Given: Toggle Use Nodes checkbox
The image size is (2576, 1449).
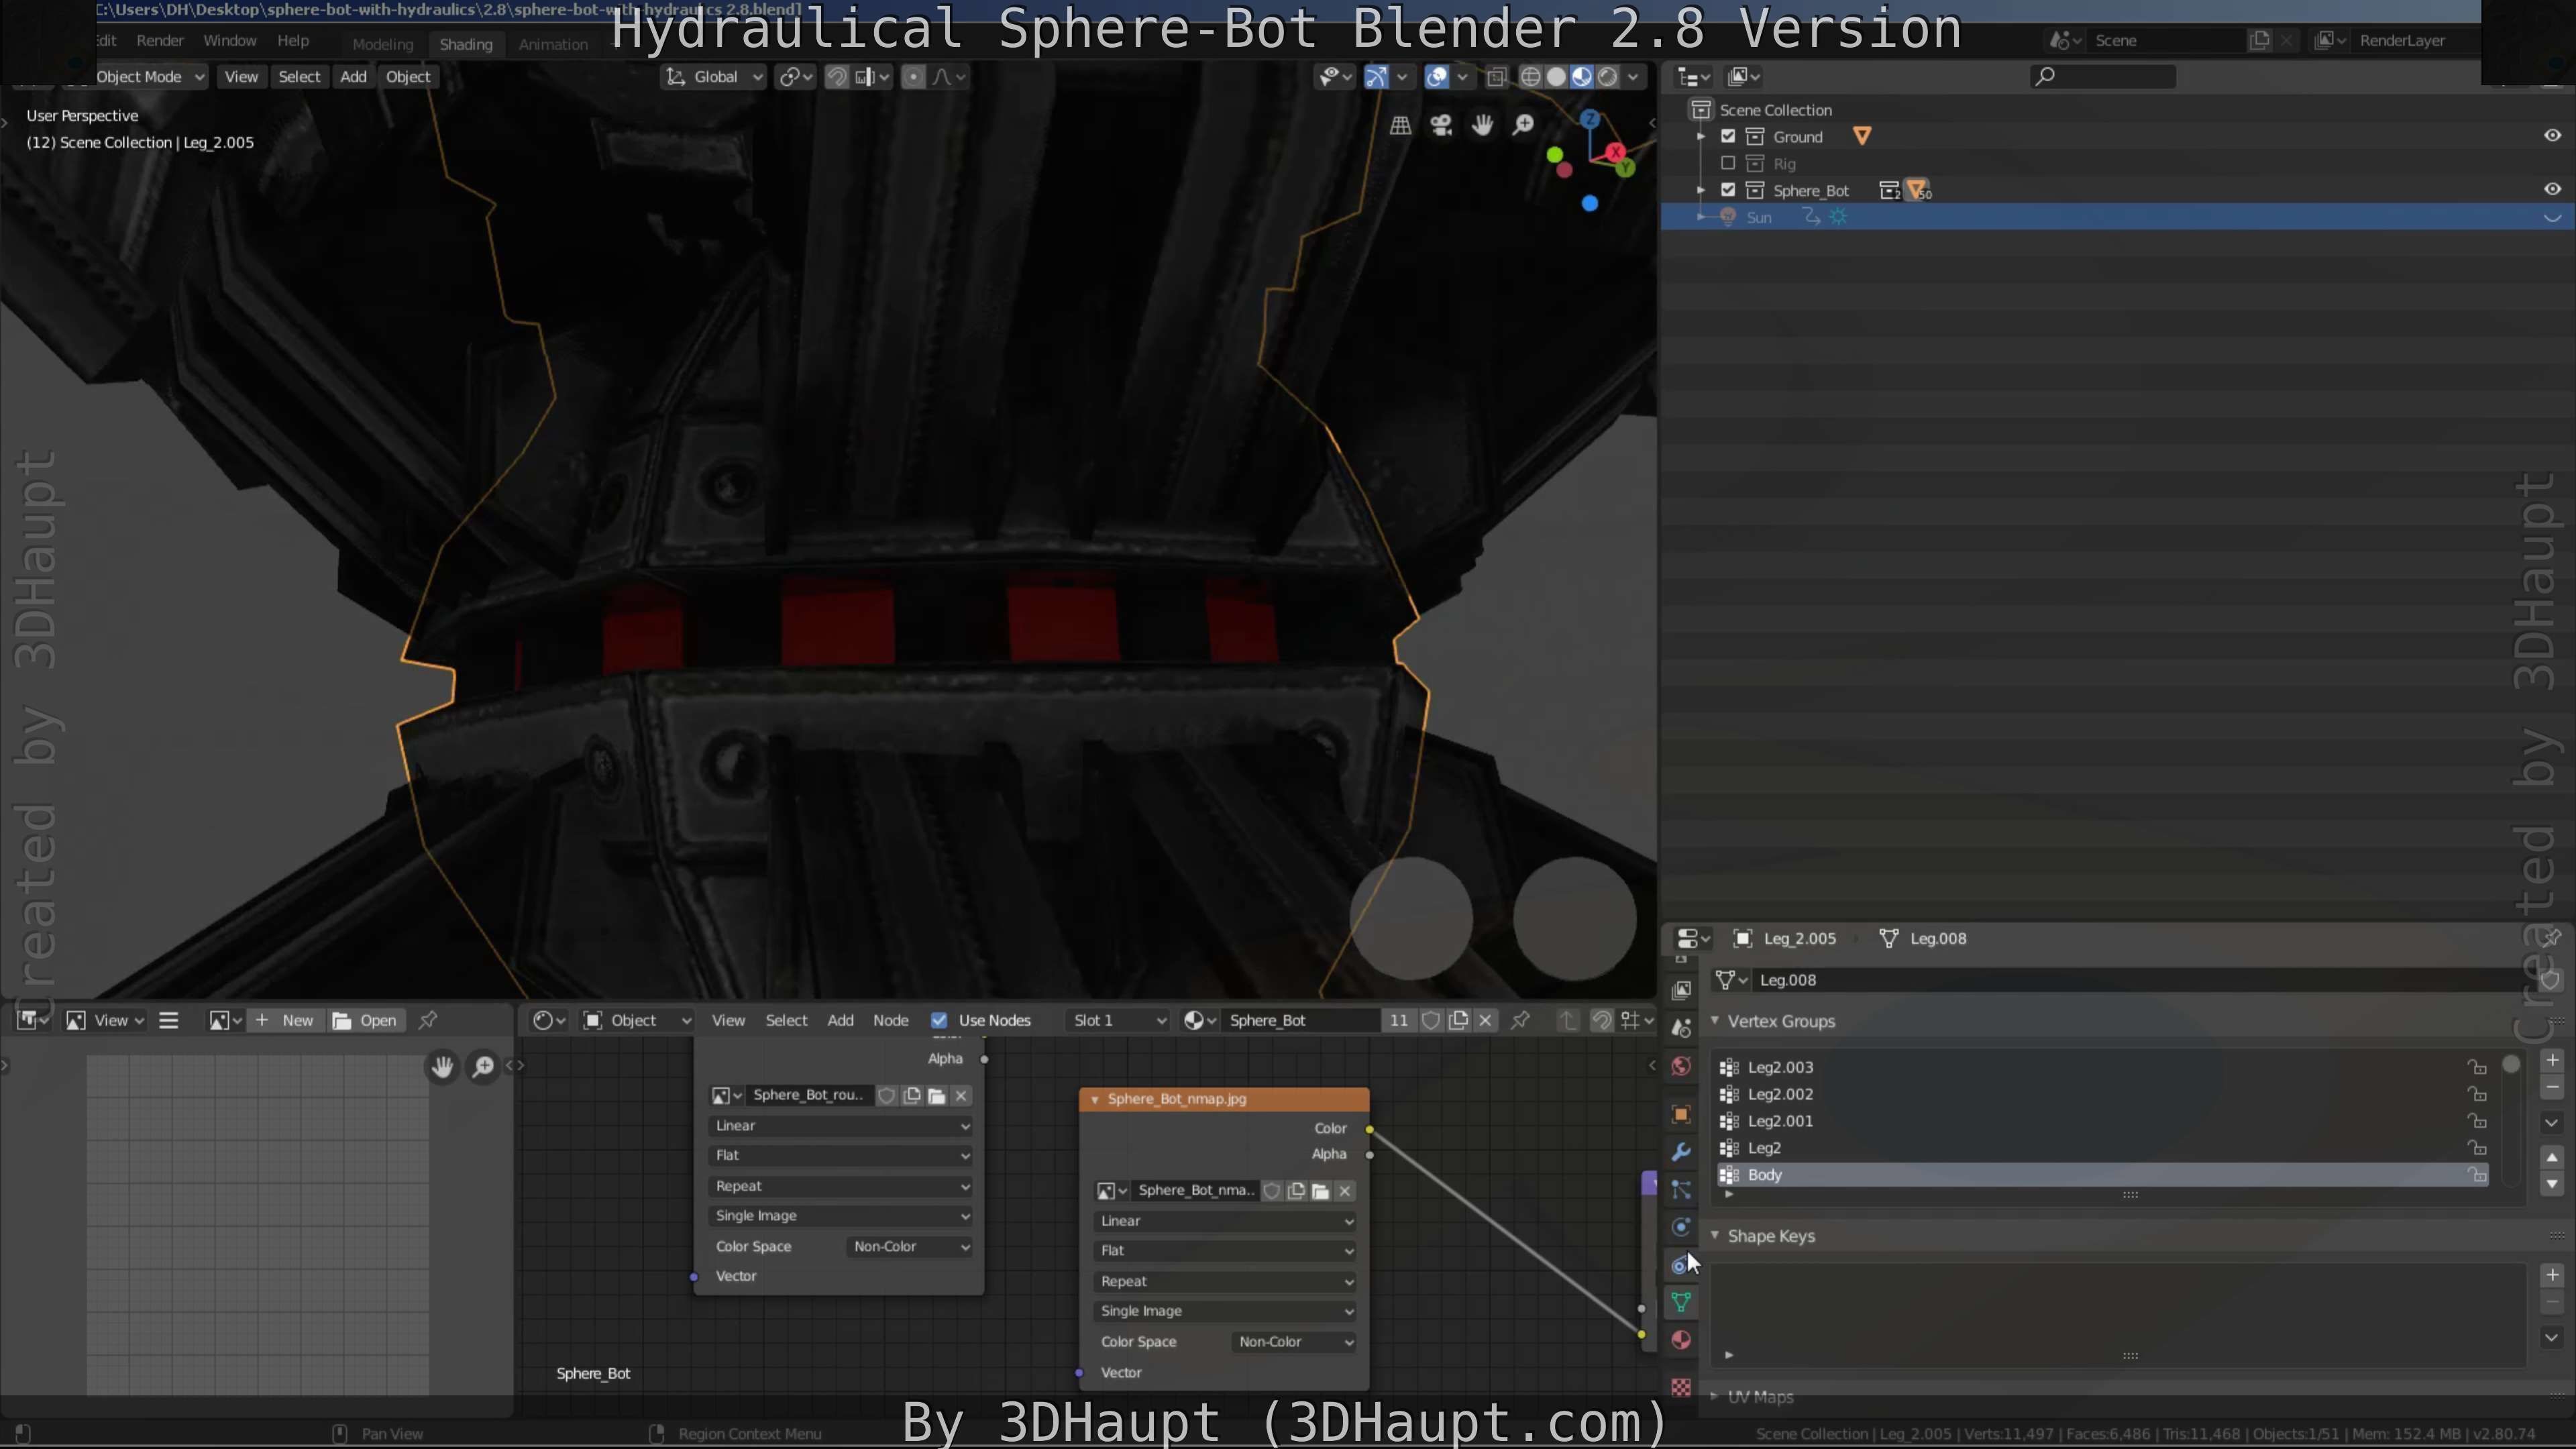Looking at the screenshot, I should (x=938, y=1020).
